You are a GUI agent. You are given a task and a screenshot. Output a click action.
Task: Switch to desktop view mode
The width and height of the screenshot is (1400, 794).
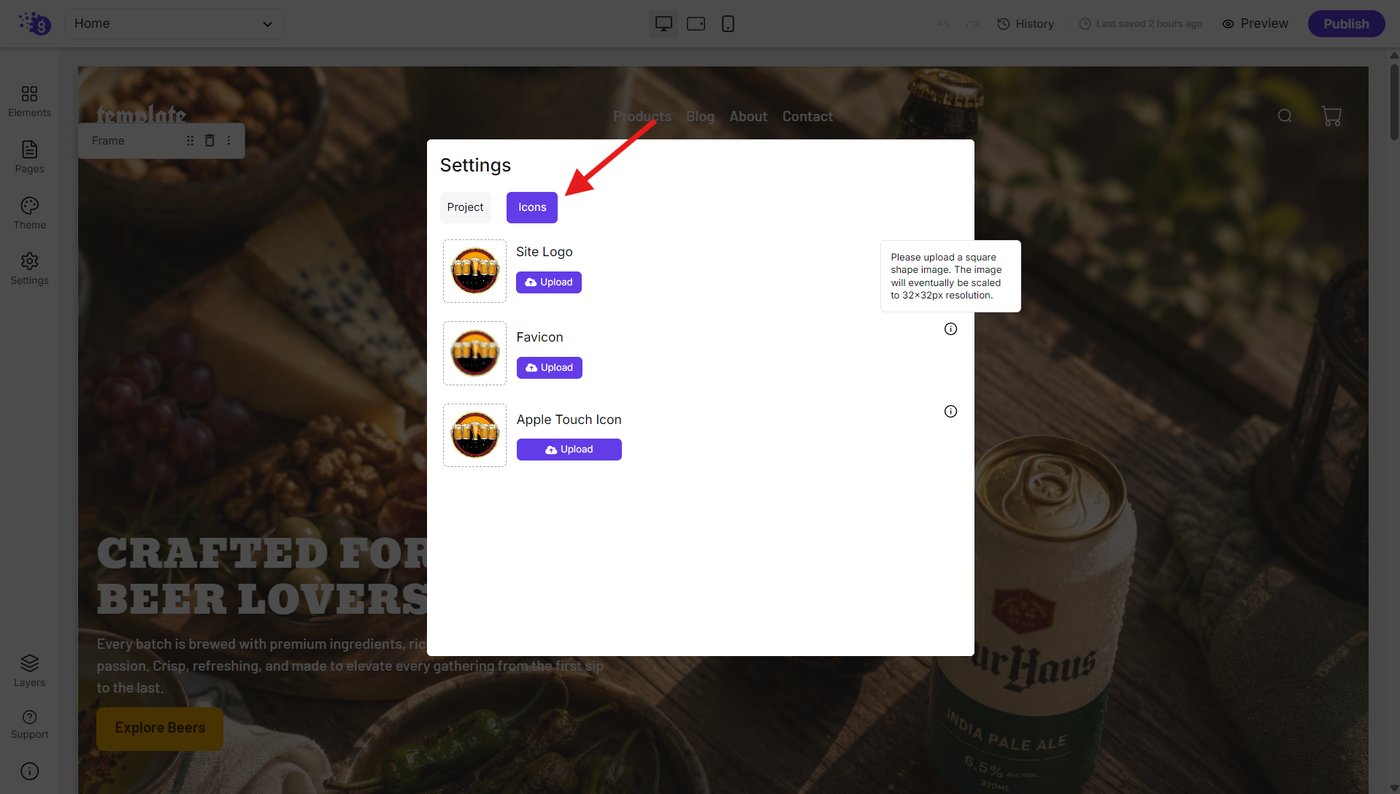point(663,24)
